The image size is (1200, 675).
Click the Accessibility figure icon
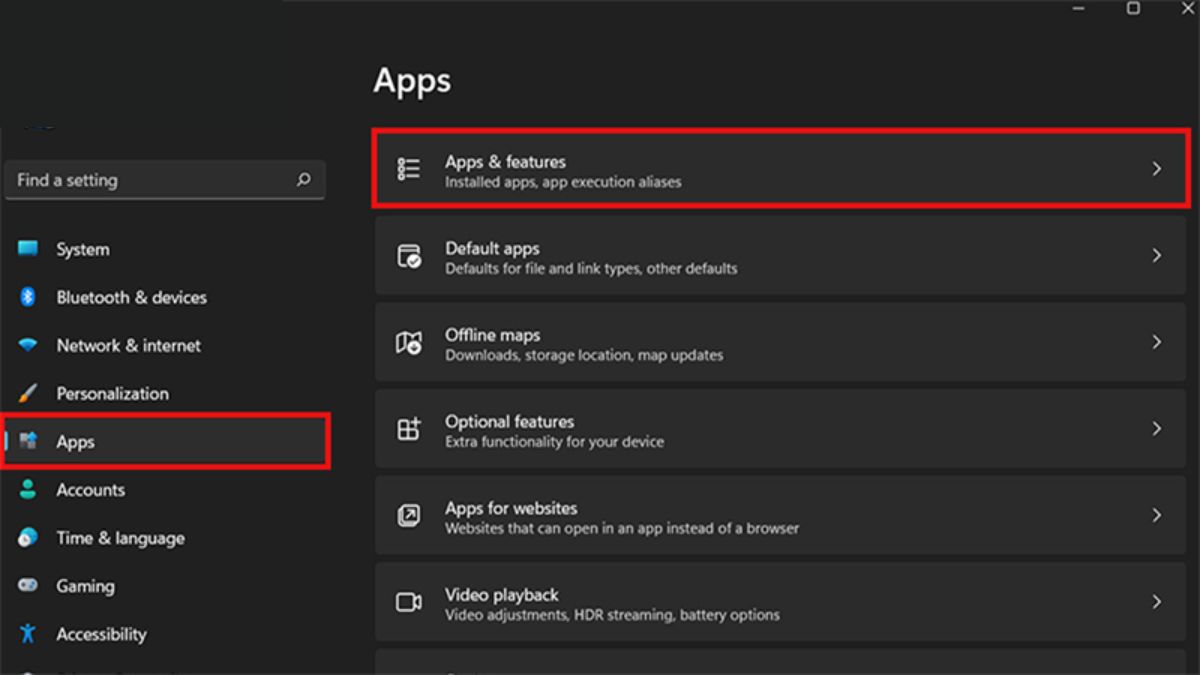point(28,634)
